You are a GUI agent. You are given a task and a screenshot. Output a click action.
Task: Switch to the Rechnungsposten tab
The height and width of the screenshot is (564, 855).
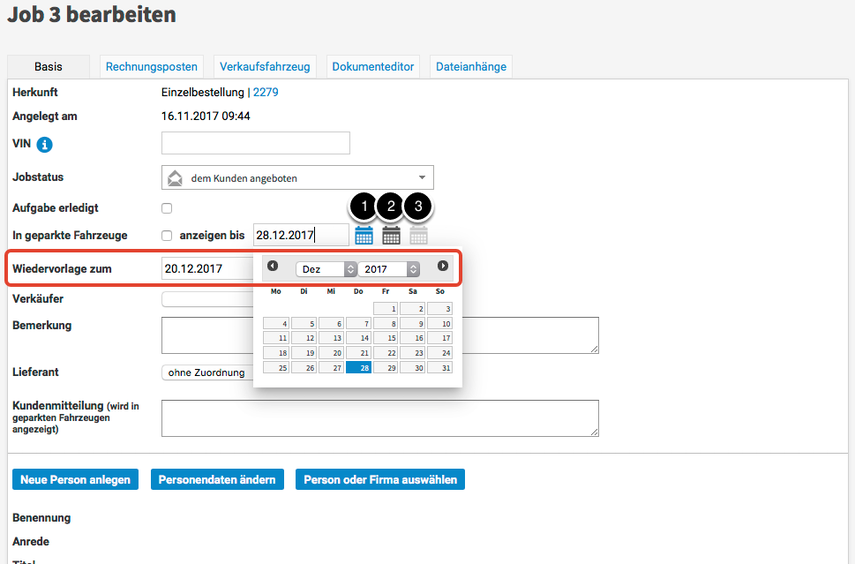click(x=152, y=67)
